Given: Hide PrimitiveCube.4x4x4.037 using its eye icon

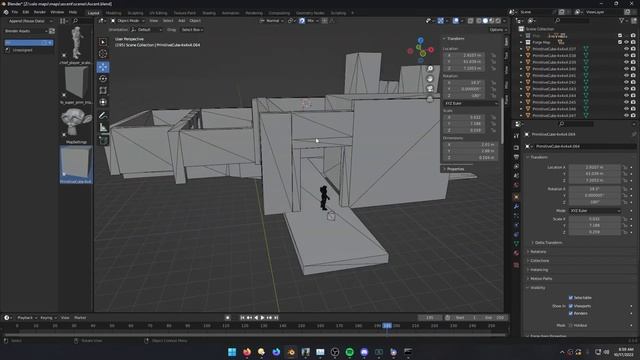Looking at the screenshot, I should (x=626, y=49).
